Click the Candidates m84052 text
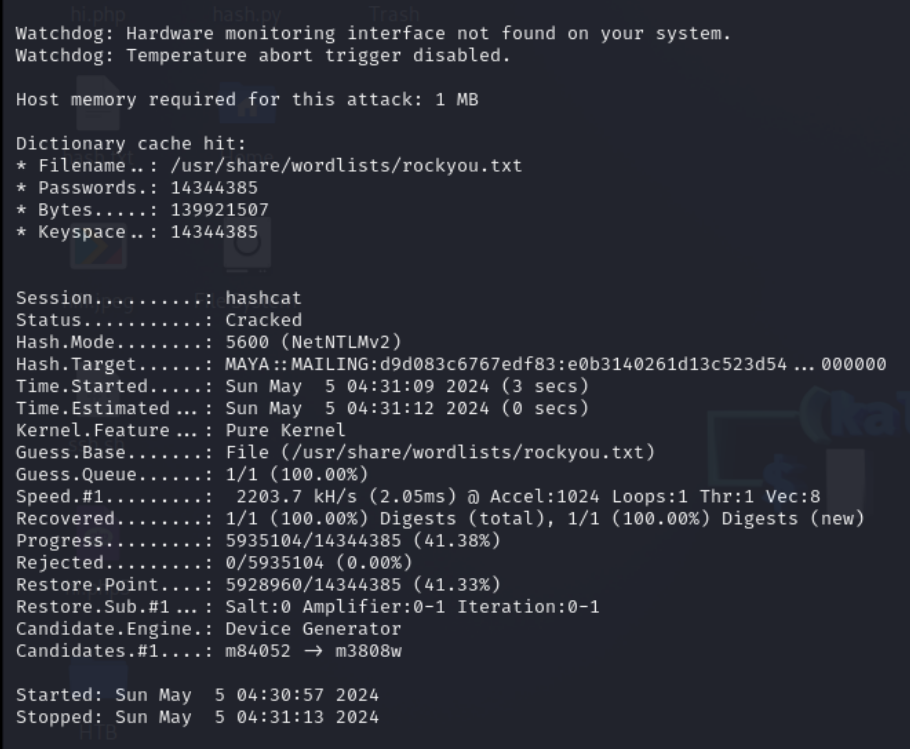 258,650
